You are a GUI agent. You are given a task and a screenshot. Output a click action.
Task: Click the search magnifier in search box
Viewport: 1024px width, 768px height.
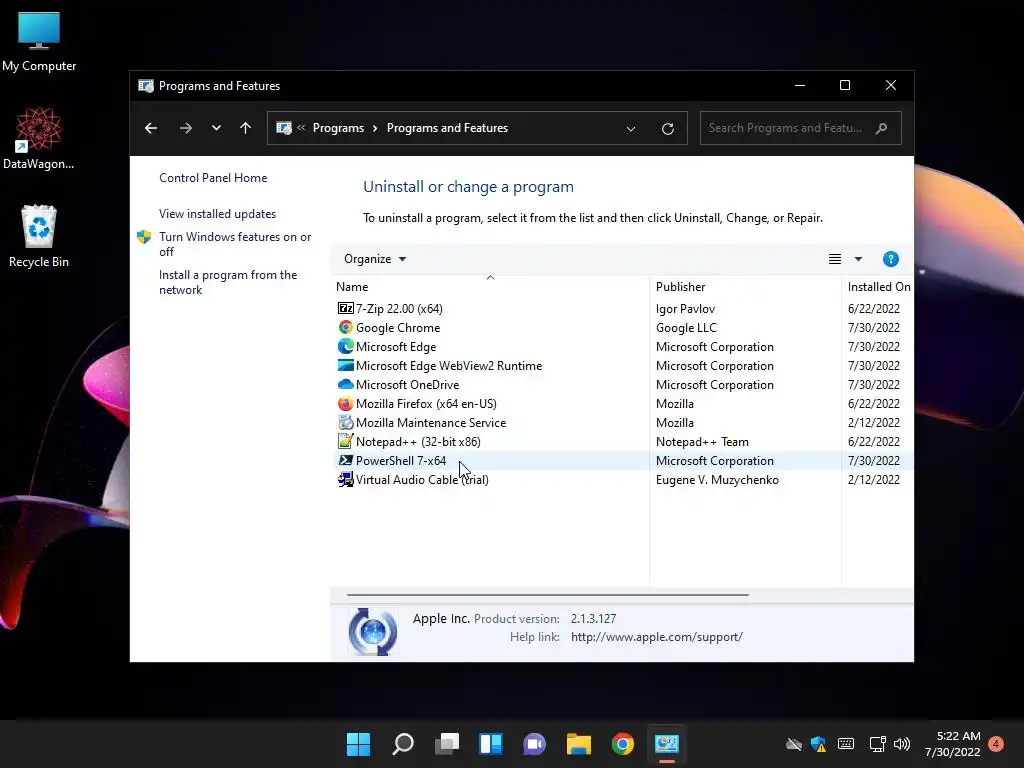point(882,128)
